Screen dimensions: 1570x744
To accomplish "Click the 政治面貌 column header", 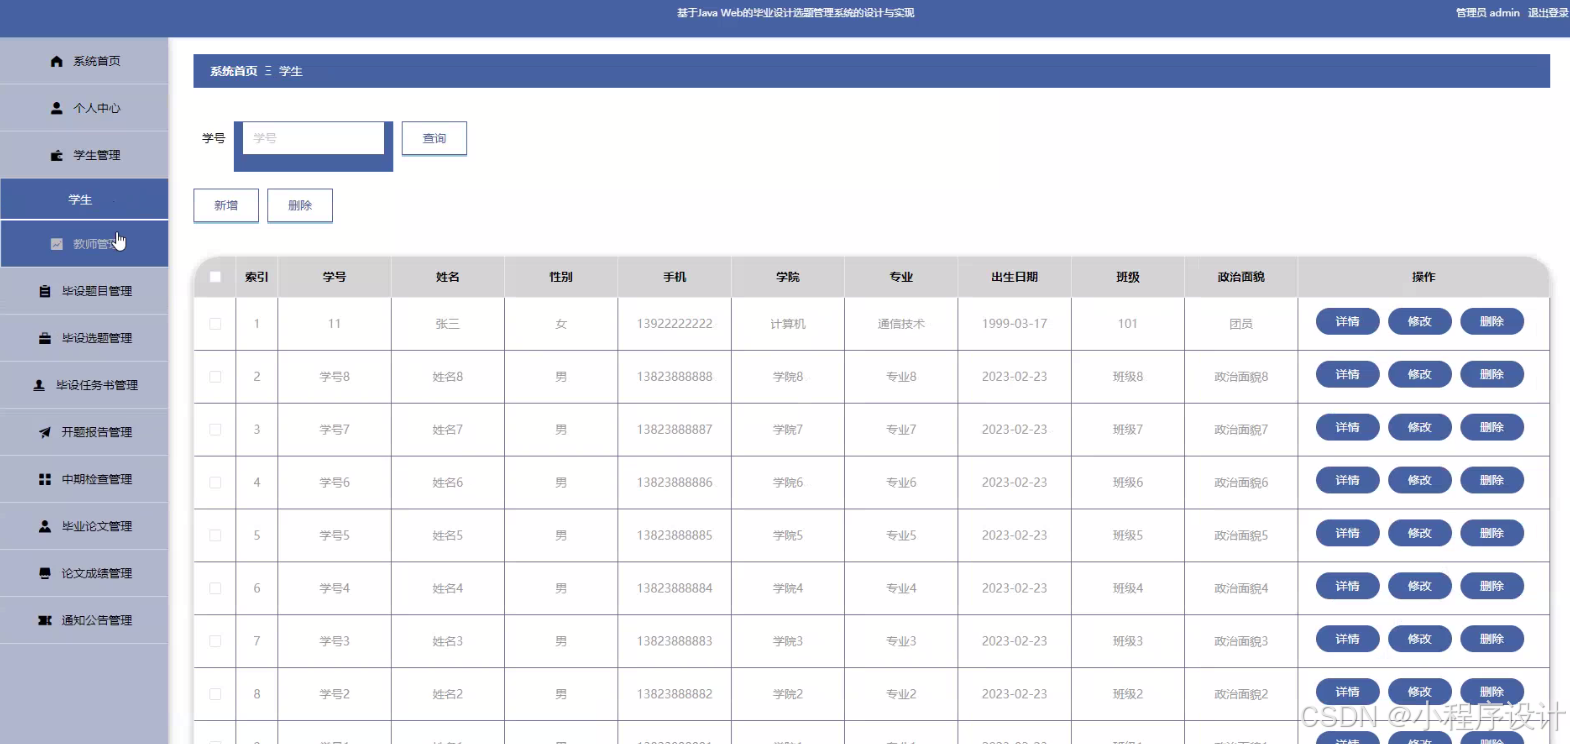I will click(1241, 277).
